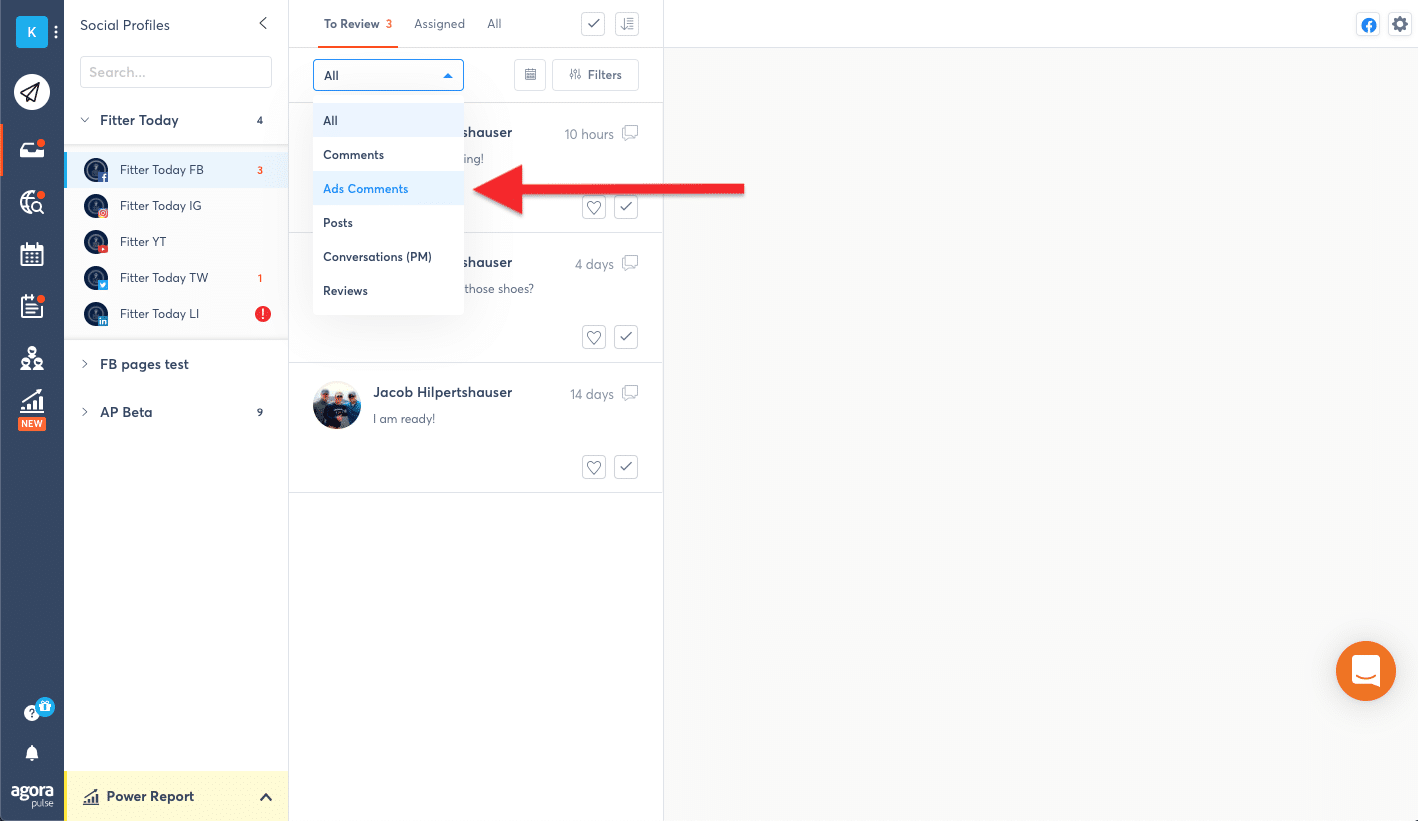The image size is (1418, 821).
Task: Select the Fitter Today TW profile
Action: coord(176,278)
